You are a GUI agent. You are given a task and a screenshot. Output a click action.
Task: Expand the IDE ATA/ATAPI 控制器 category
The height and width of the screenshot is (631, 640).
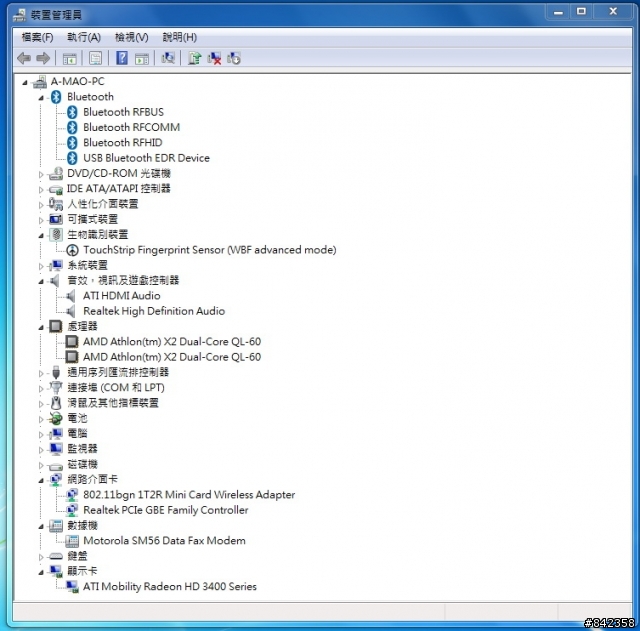[41, 190]
